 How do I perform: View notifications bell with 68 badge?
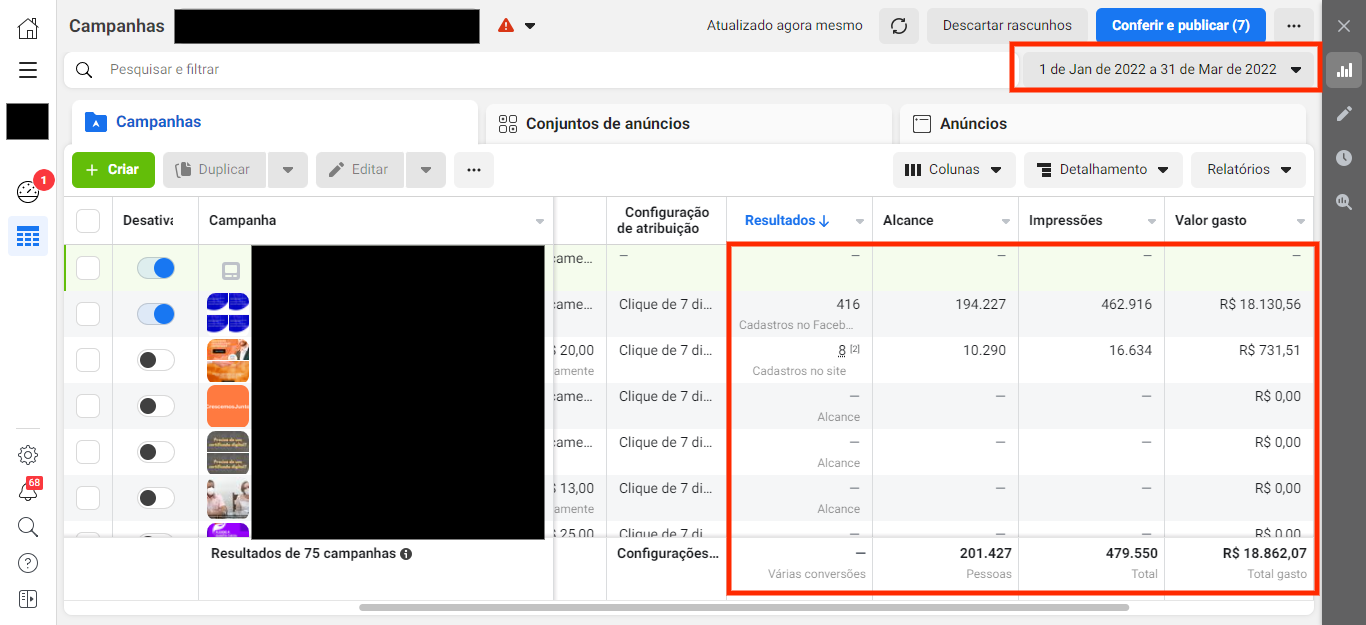pos(28,491)
